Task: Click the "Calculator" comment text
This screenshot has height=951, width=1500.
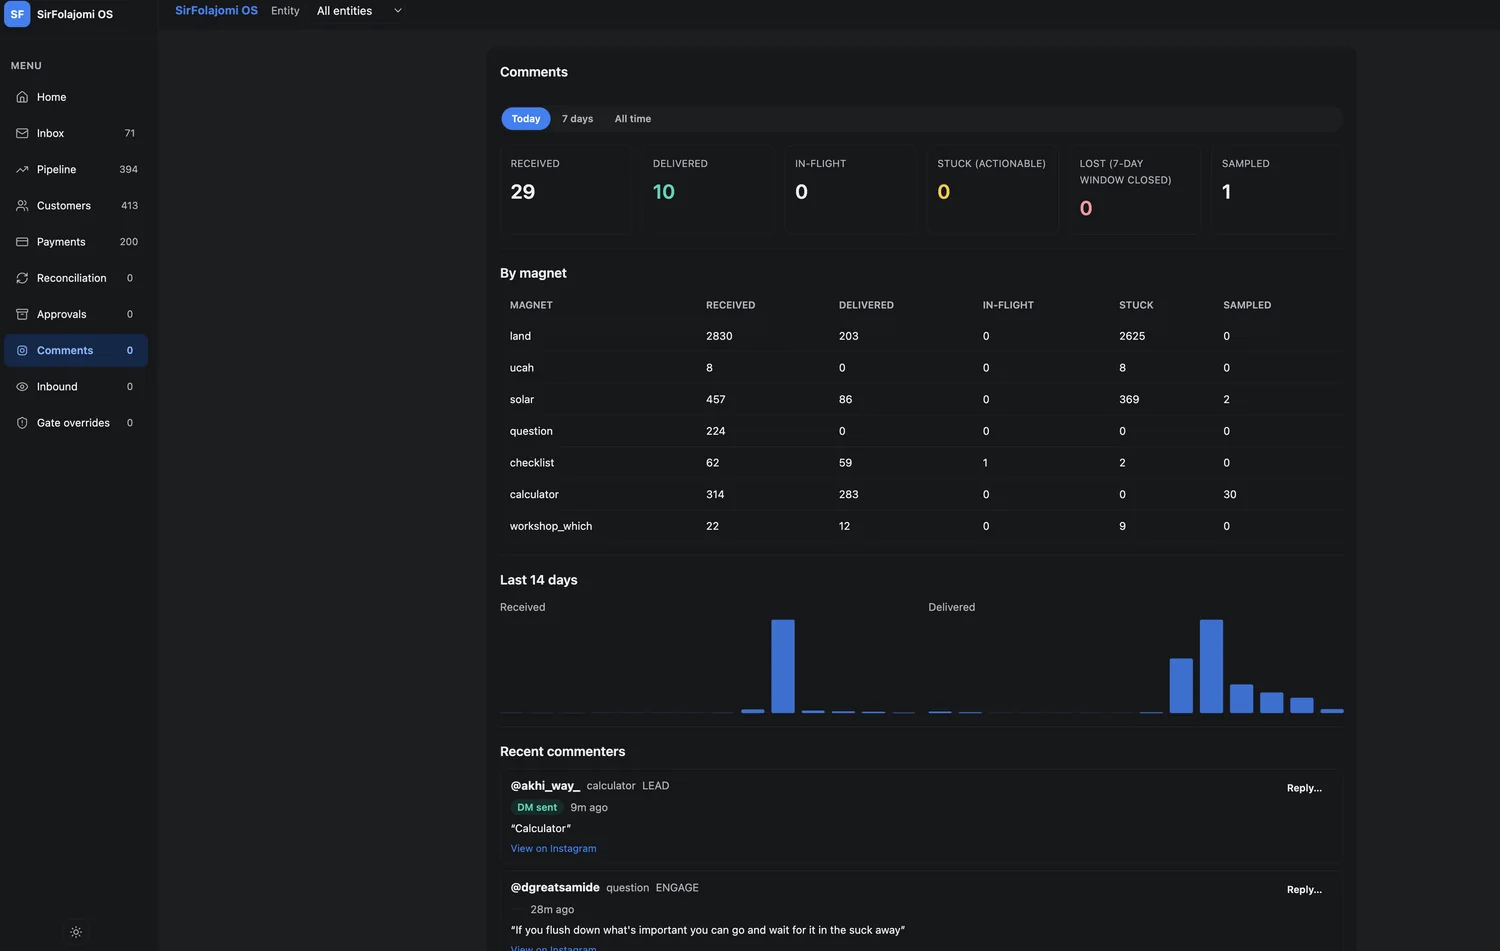Action: (x=541, y=829)
